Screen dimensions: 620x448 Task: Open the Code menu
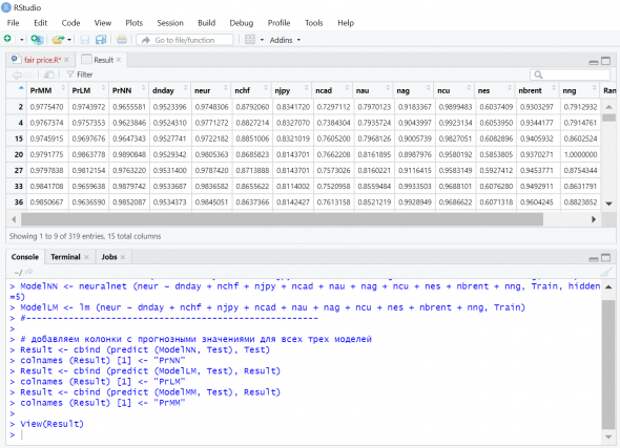(71, 23)
